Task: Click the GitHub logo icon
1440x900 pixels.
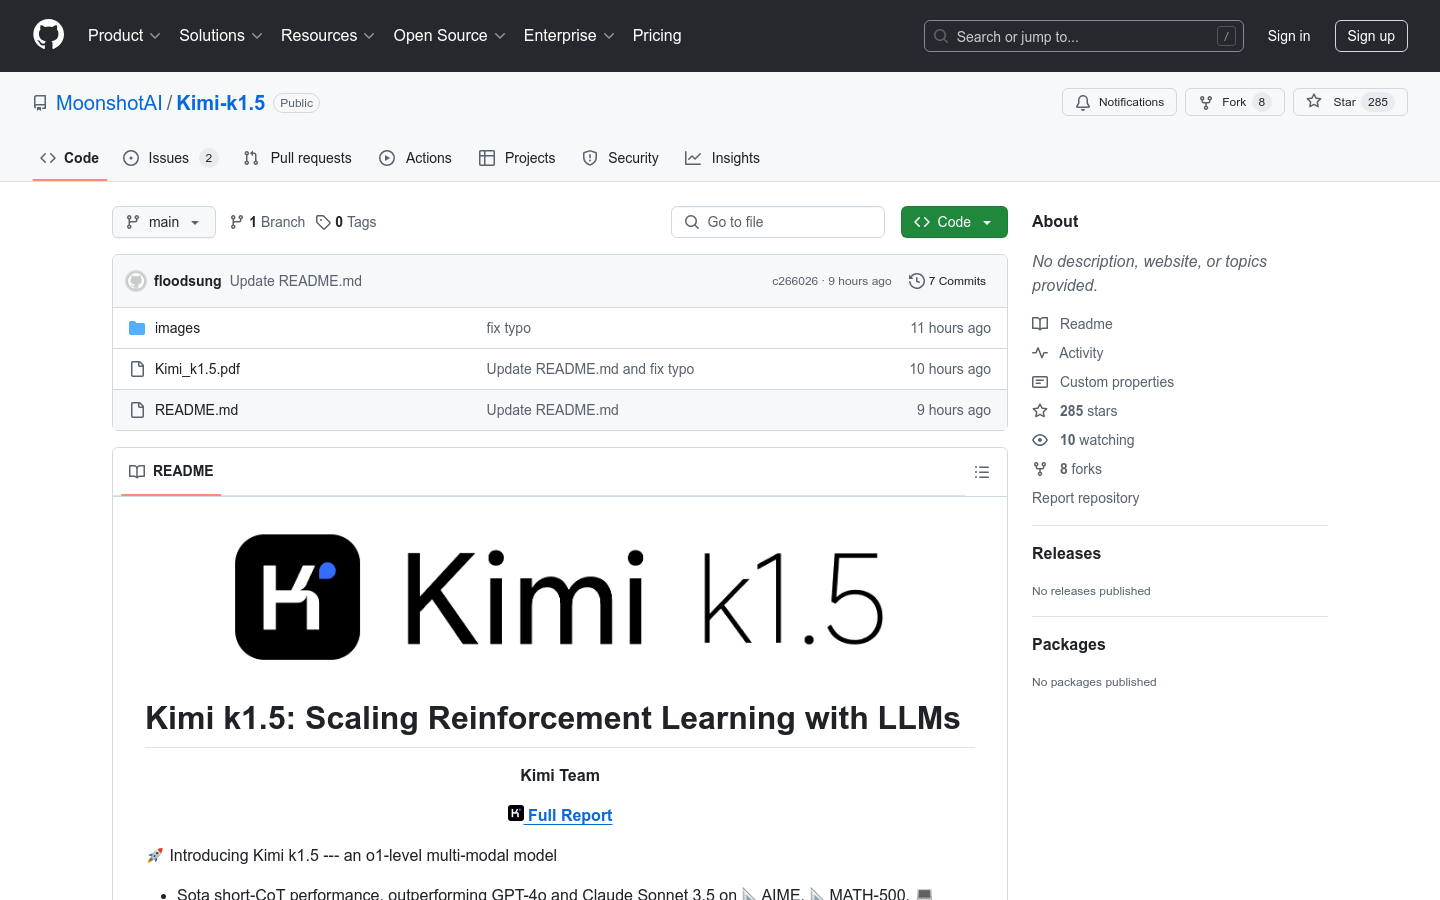Action: point(48,35)
